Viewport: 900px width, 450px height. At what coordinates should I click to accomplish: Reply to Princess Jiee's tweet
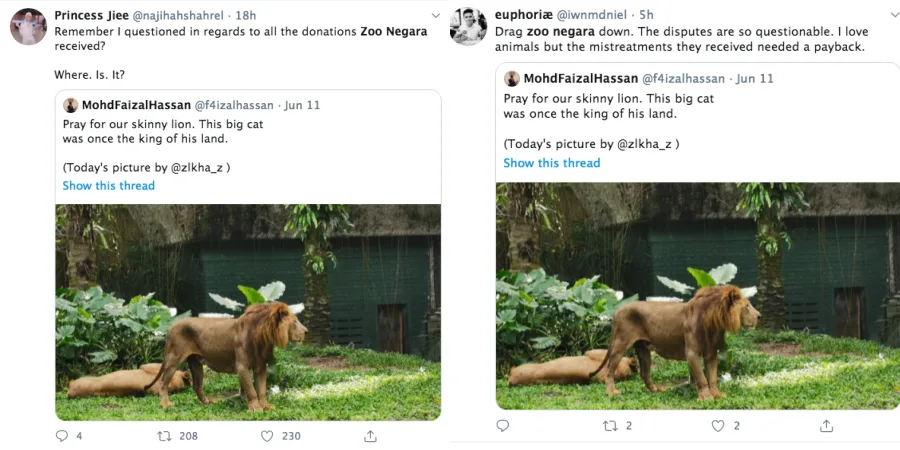[x=62, y=436]
